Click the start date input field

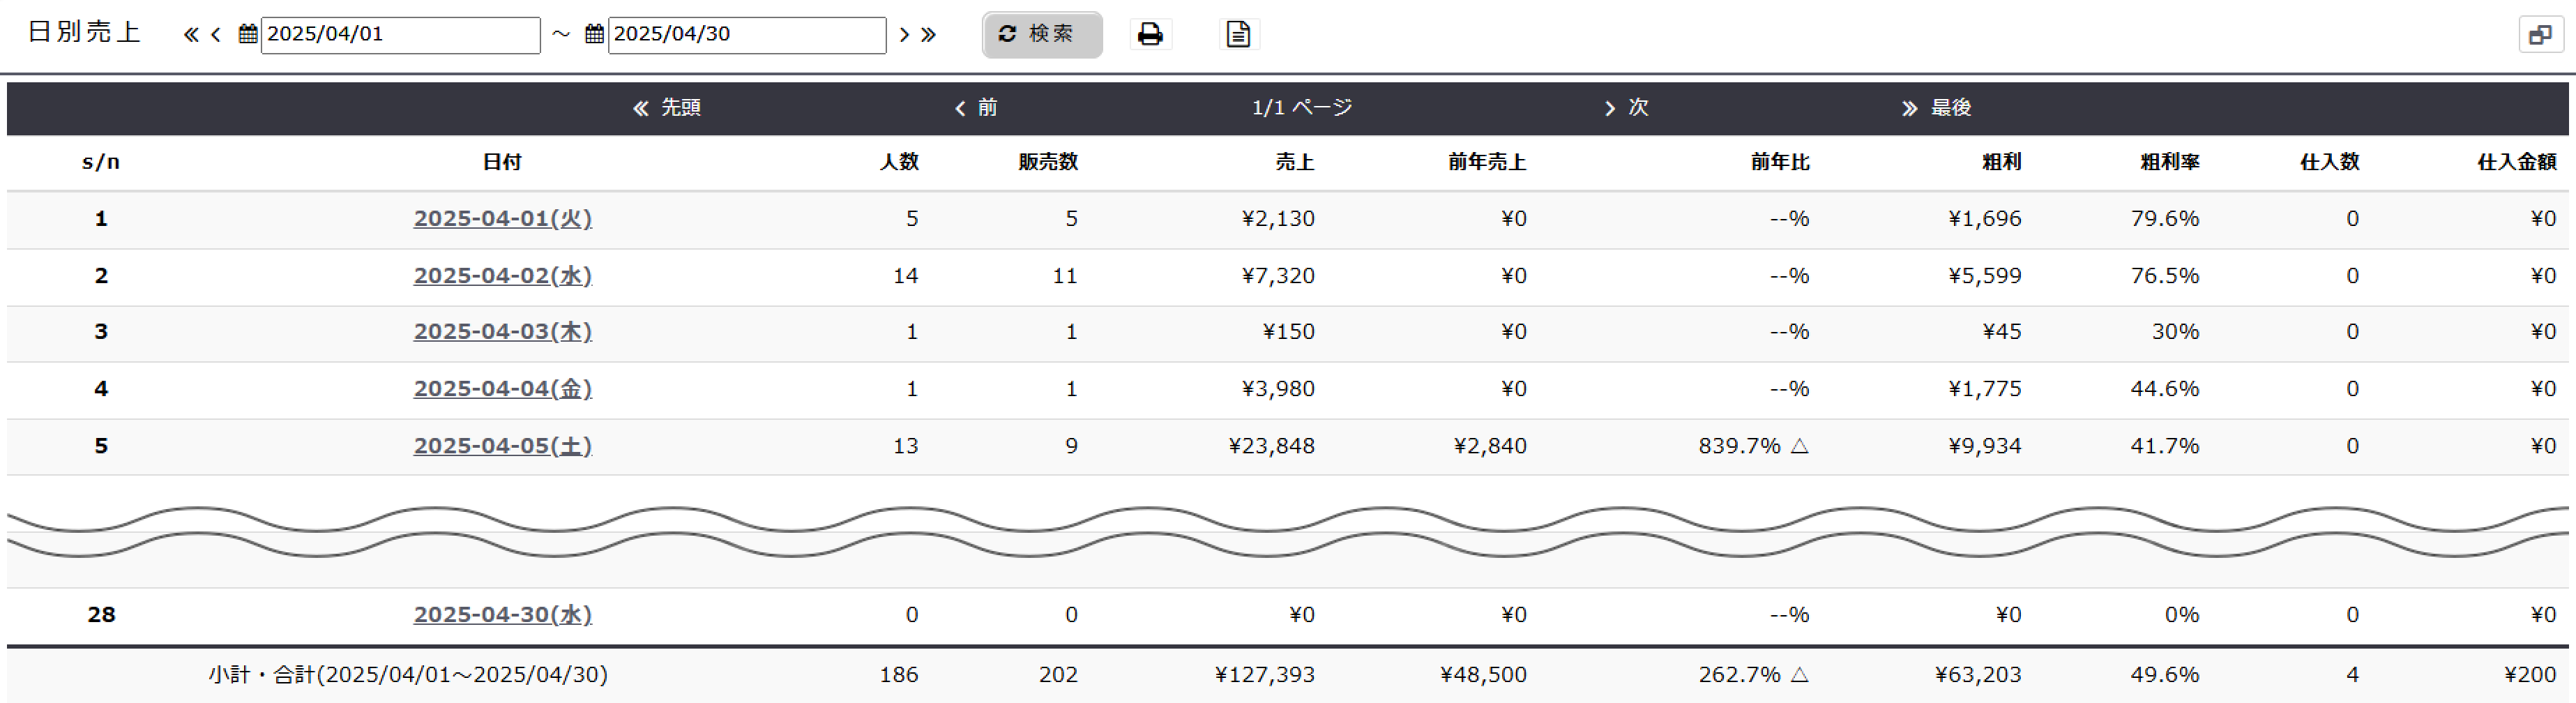(400, 33)
